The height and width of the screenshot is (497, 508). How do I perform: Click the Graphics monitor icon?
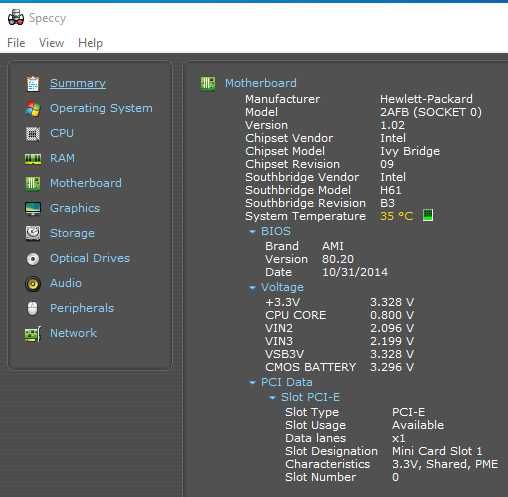33,209
